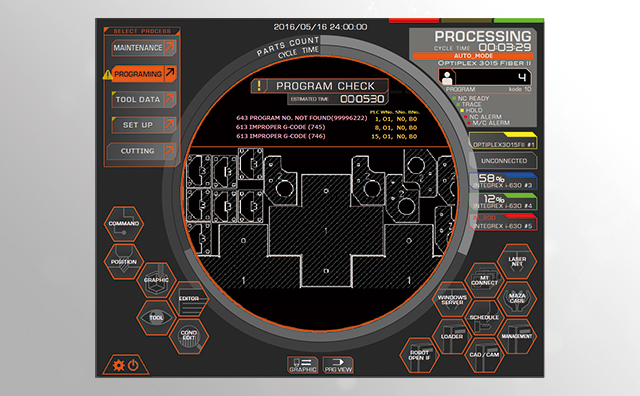
Task: Expand the CUTTING process arrow
Action: pos(170,151)
